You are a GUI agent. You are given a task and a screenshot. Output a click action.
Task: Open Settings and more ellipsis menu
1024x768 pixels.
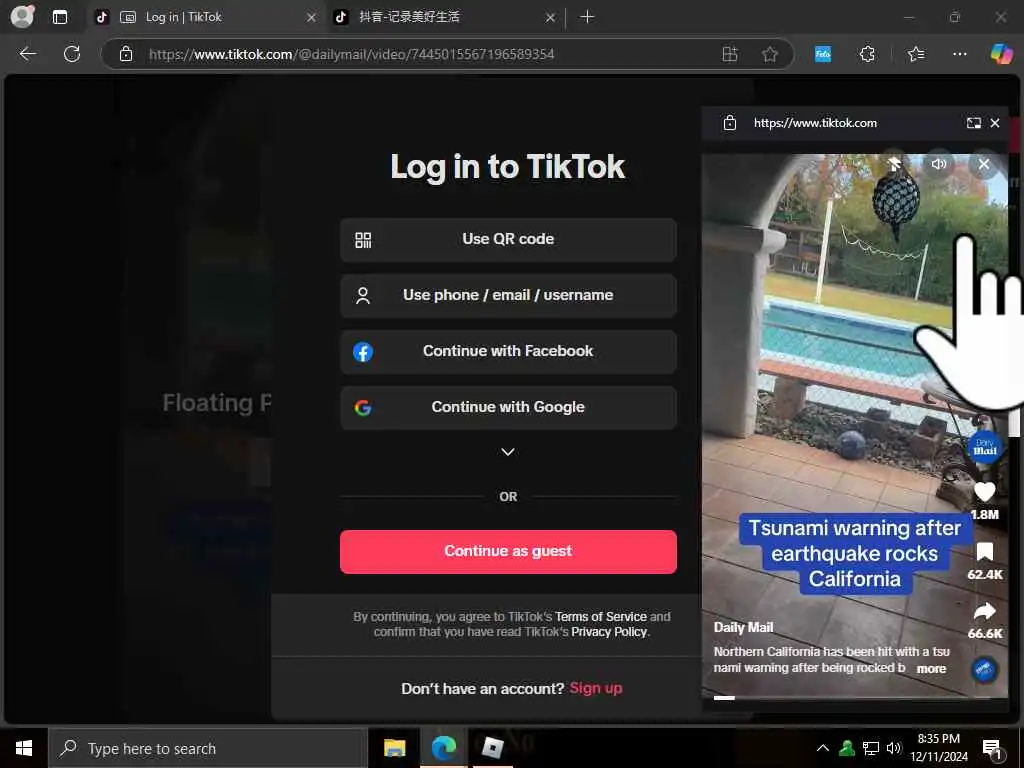(959, 54)
